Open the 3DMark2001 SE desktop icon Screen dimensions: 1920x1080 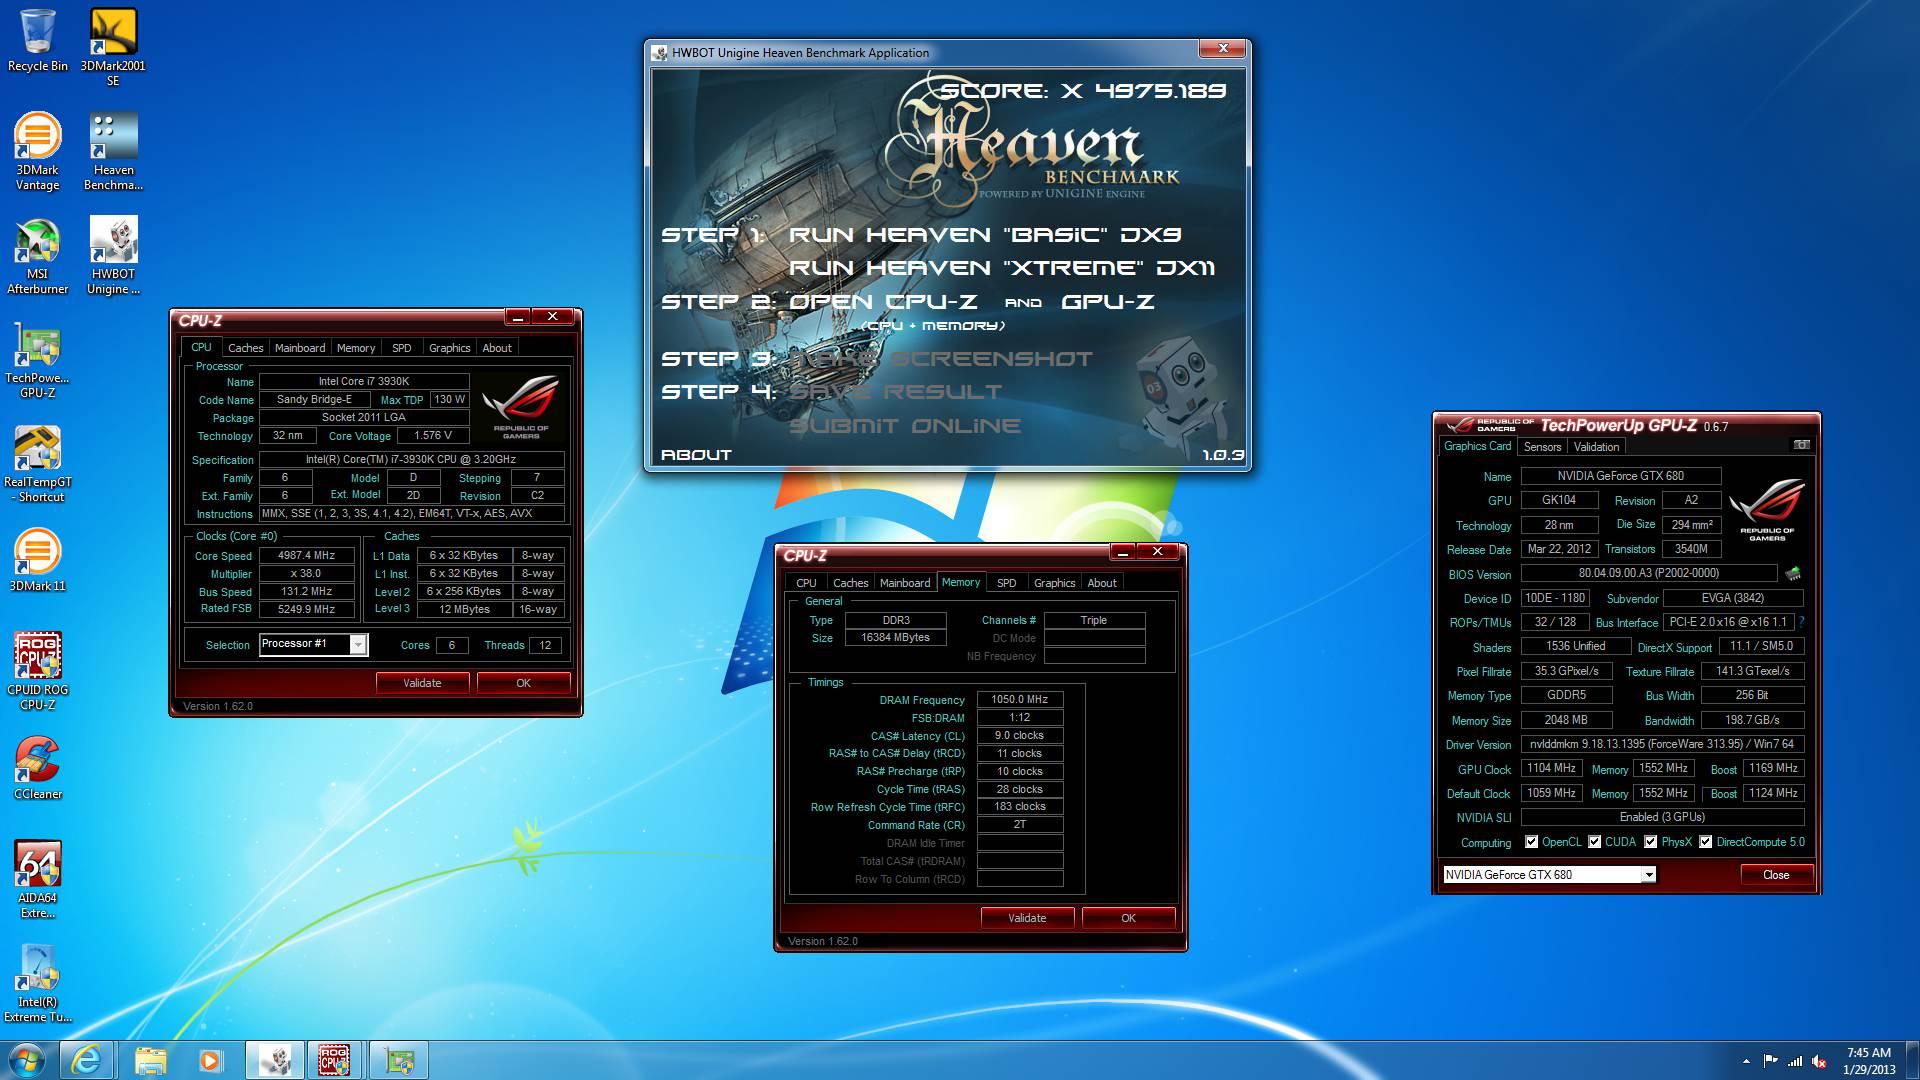[113, 48]
